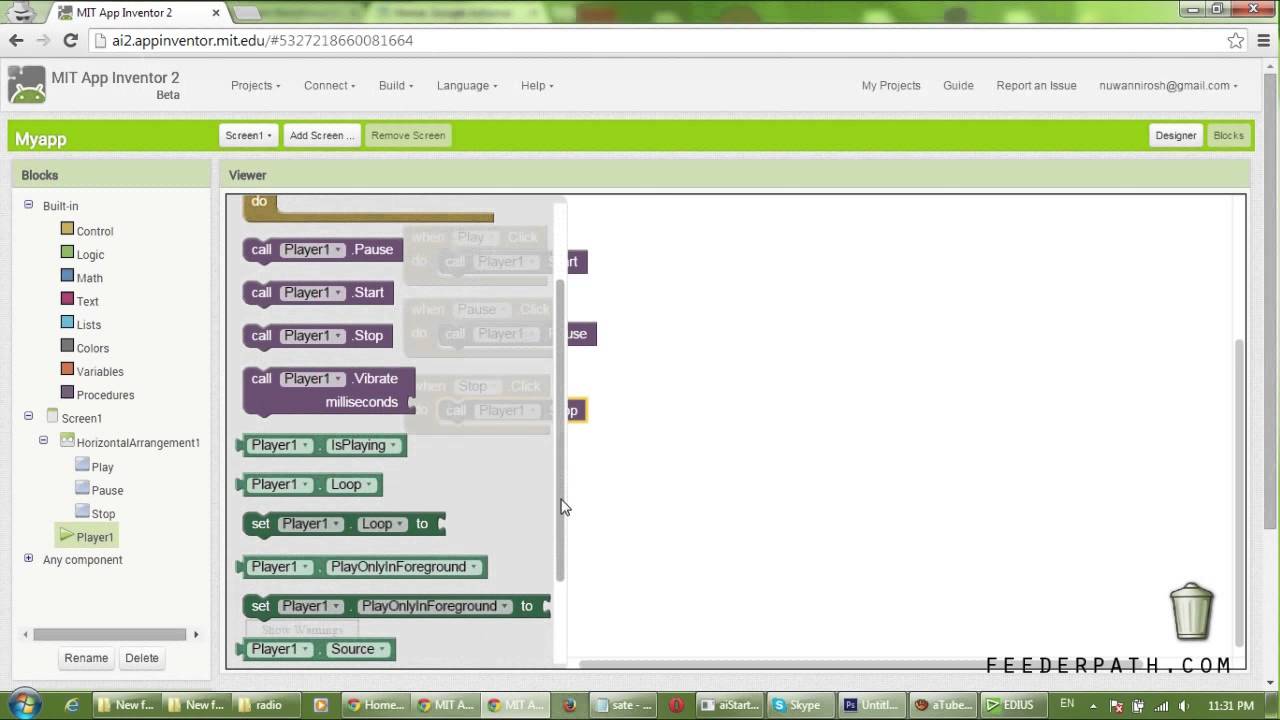The image size is (1280, 720).
Task: Click the Screen1 component icon in tree
Action: pos(52,416)
